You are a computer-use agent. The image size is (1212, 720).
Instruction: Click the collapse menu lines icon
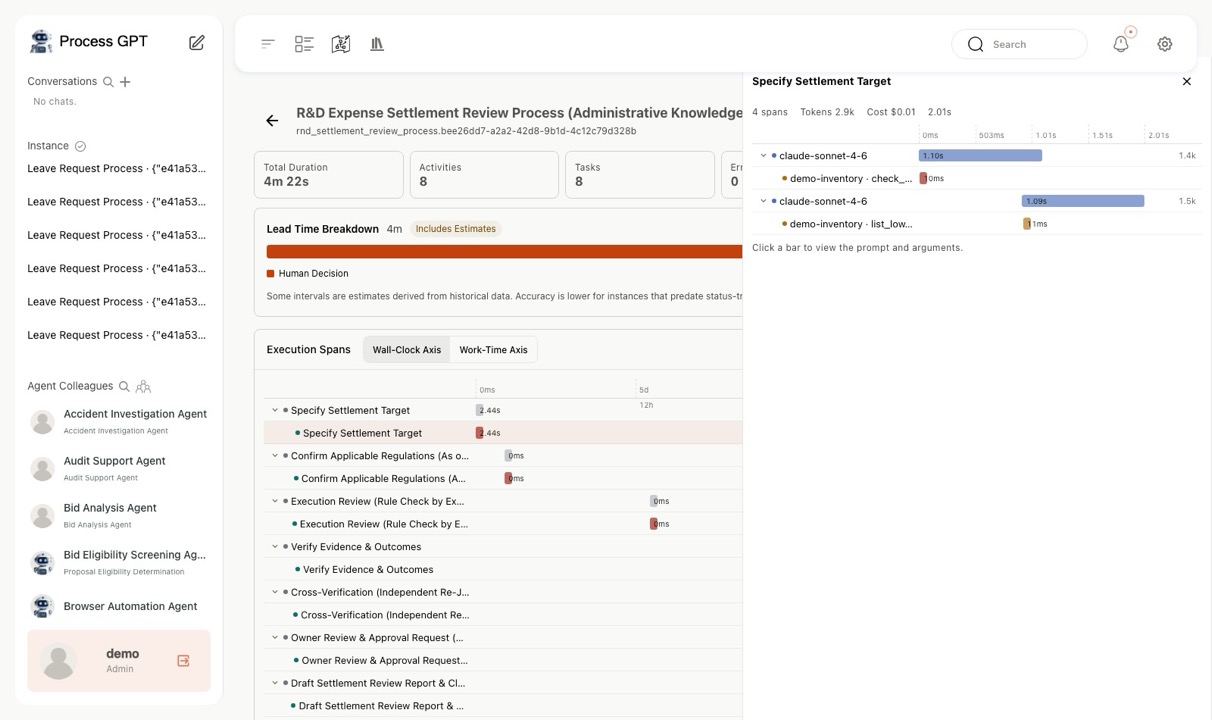(x=268, y=44)
